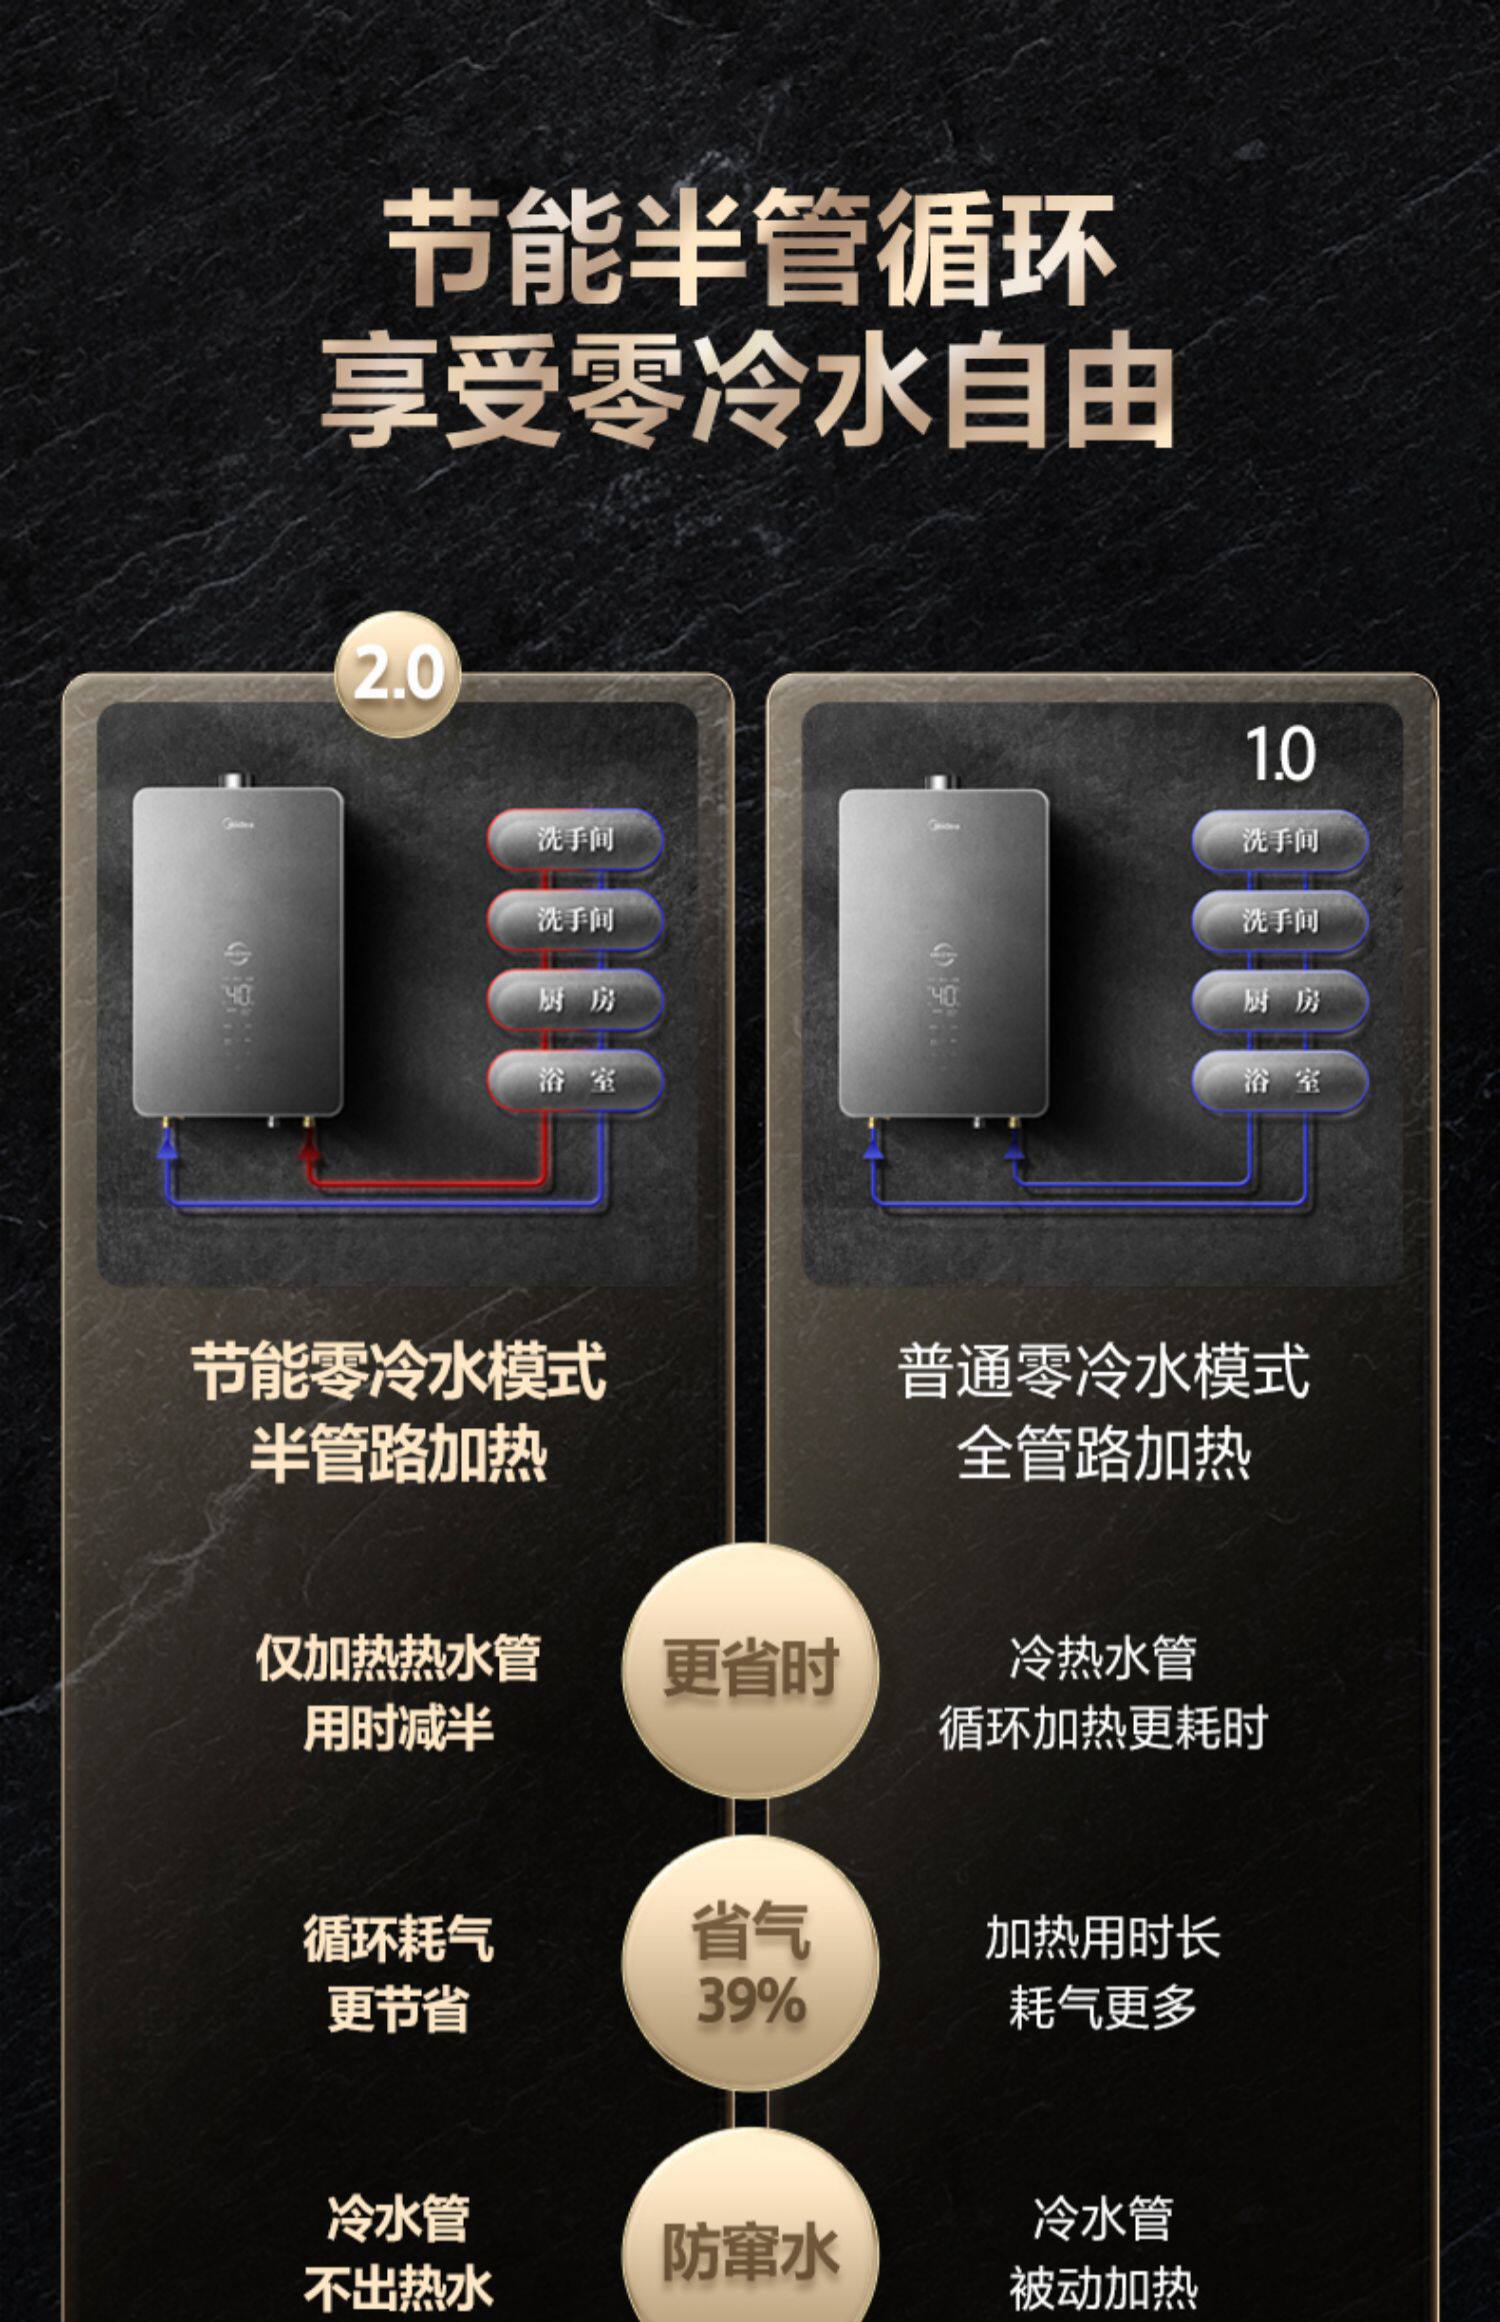Viewport: 1500px width, 2322px height.
Task: Click the 节能零冷水模式 heading
Action: (x=398, y=1371)
